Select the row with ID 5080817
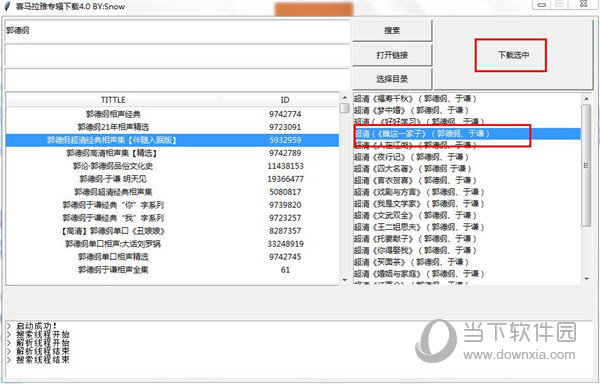This screenshot has width=600, height=384. pos(172,192)
